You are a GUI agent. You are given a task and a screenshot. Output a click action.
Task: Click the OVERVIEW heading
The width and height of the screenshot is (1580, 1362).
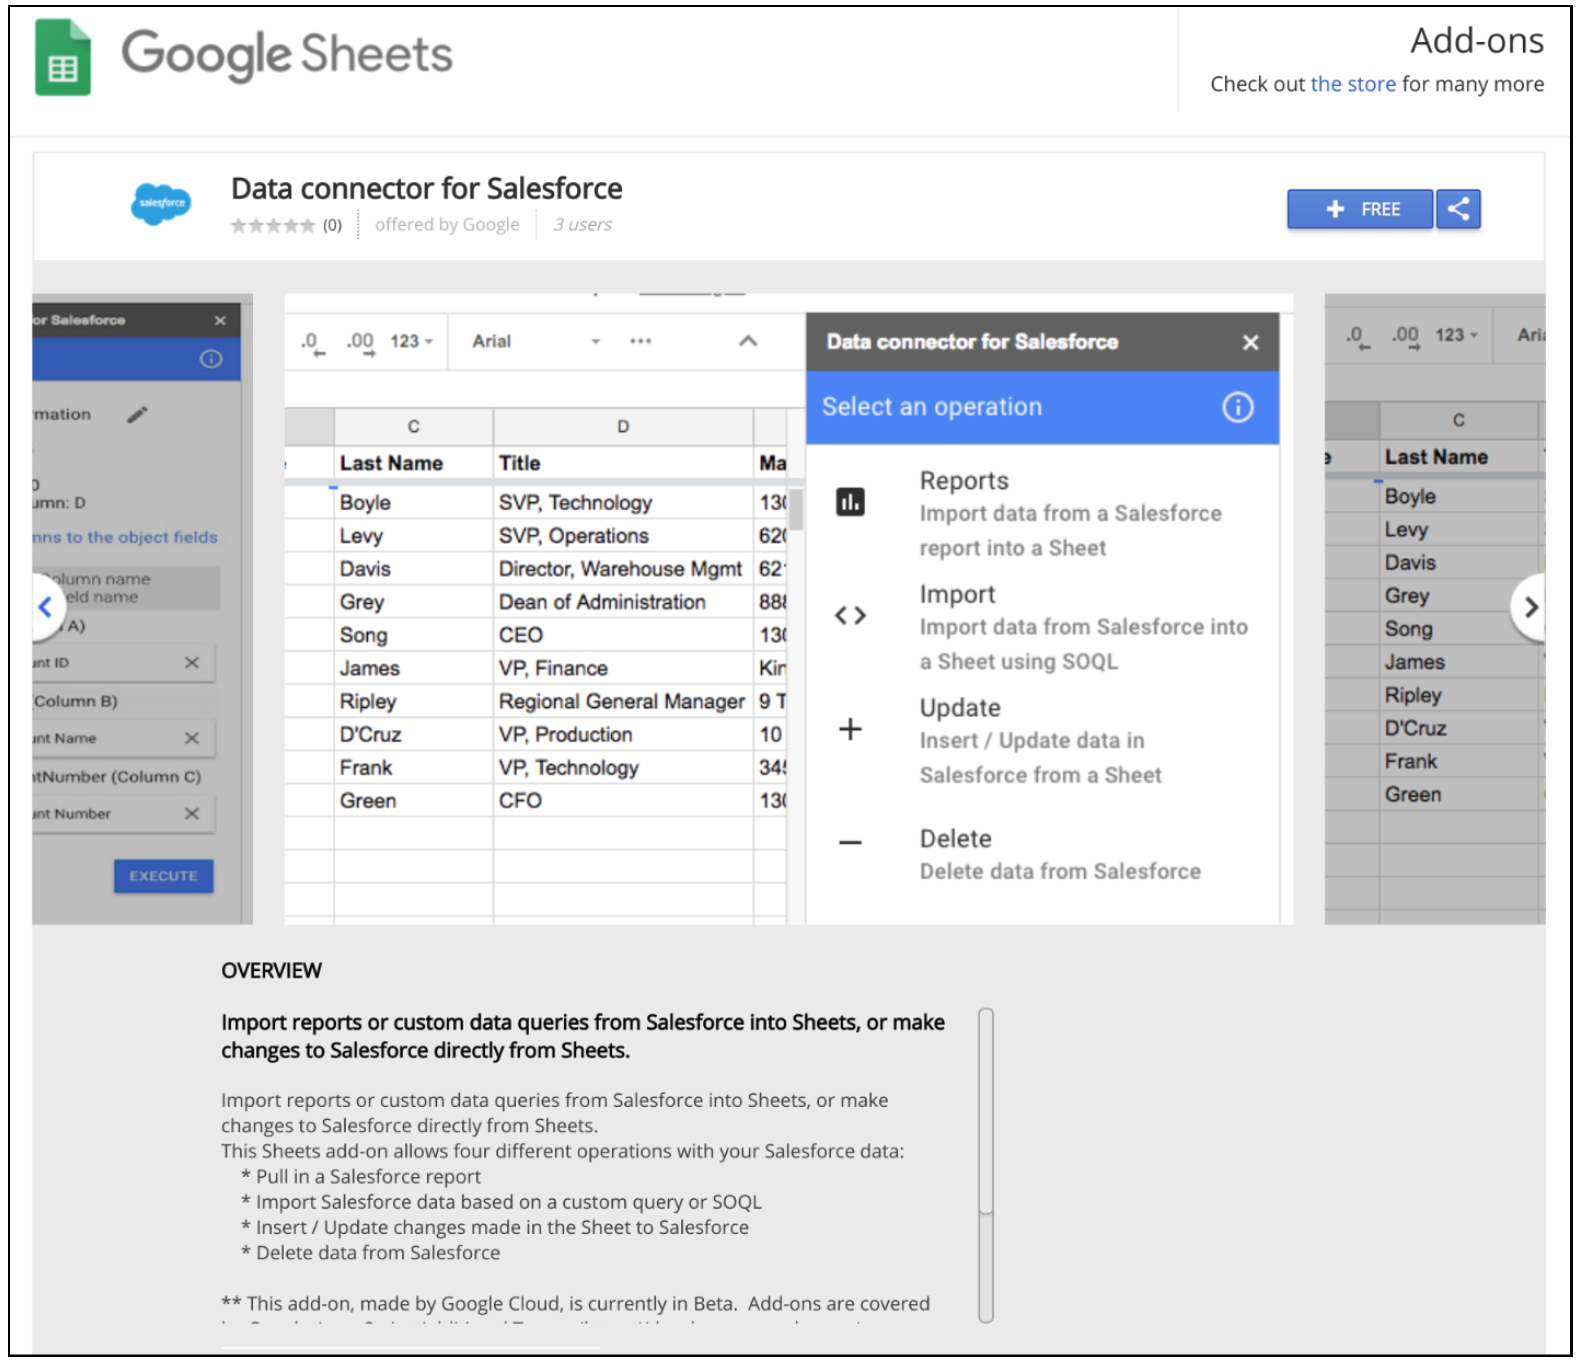pos(272,971)
